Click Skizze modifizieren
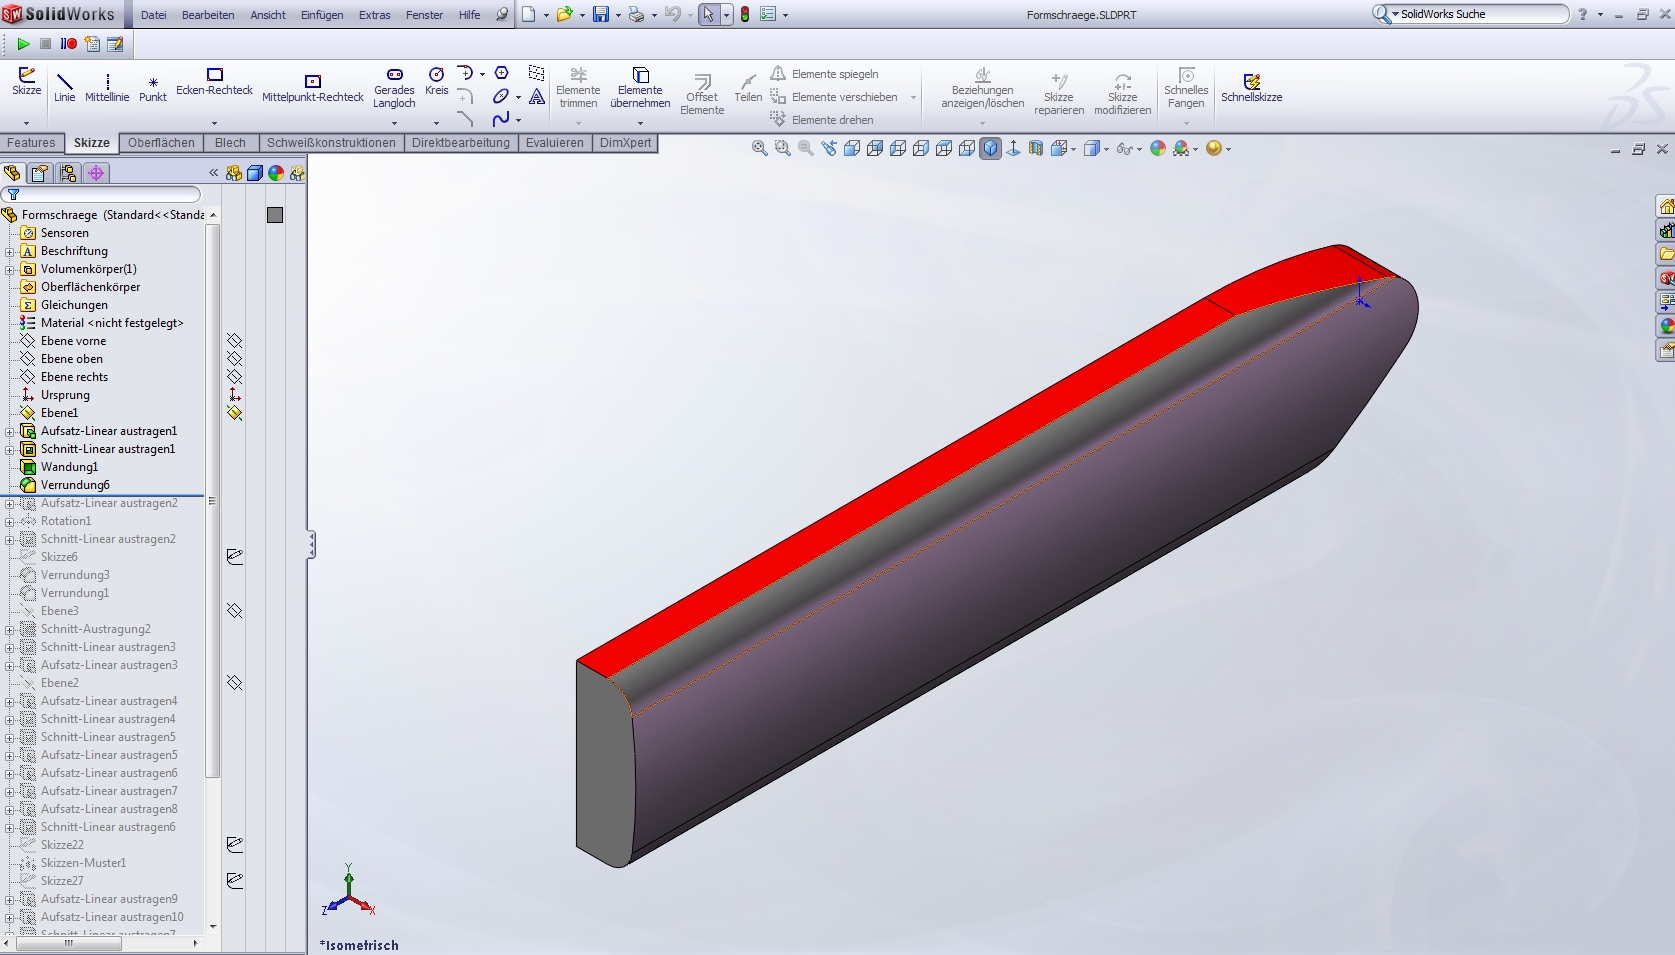This screenshot has width=1675, height=955. (x=1123, y=95)
